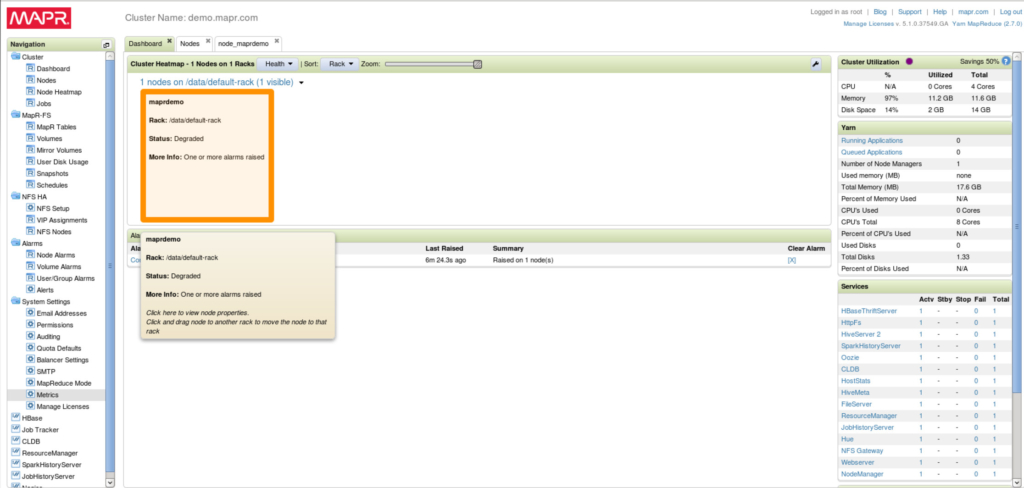
Task: Click the CLDB MapR icon in navigation
Action: click(x=16, y=441)
